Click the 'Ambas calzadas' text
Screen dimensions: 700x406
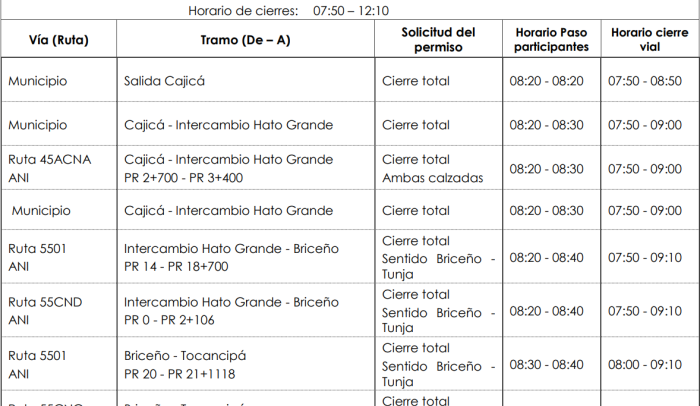[432, 178]
